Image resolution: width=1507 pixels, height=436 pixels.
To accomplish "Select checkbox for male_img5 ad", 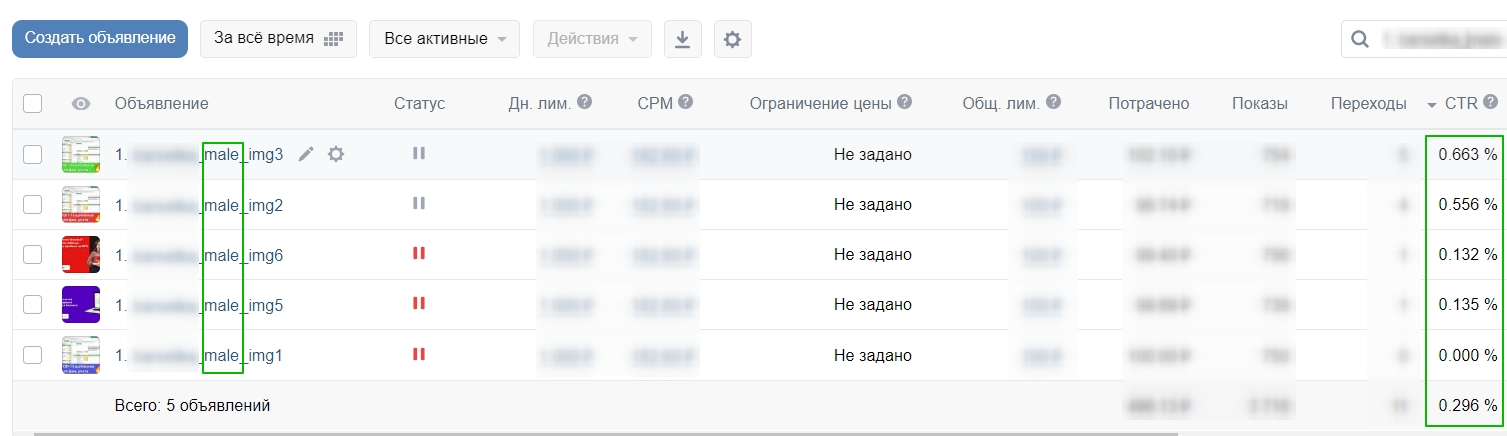I will (x=33, y=304).
